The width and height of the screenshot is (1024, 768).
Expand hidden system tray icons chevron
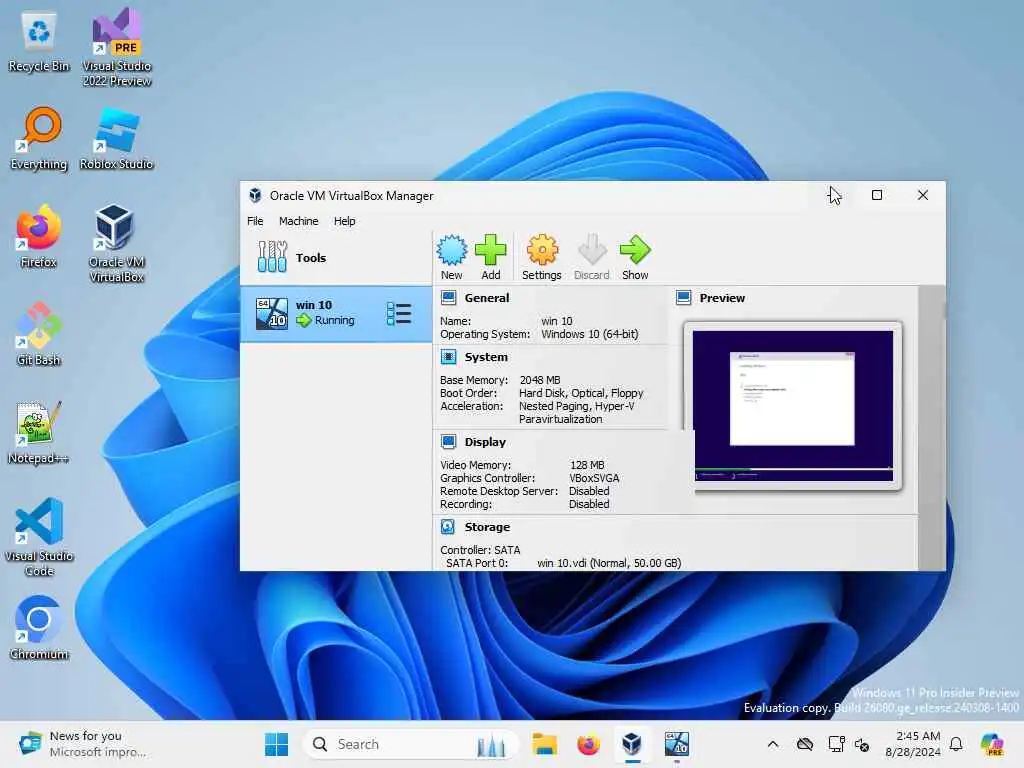773,744
